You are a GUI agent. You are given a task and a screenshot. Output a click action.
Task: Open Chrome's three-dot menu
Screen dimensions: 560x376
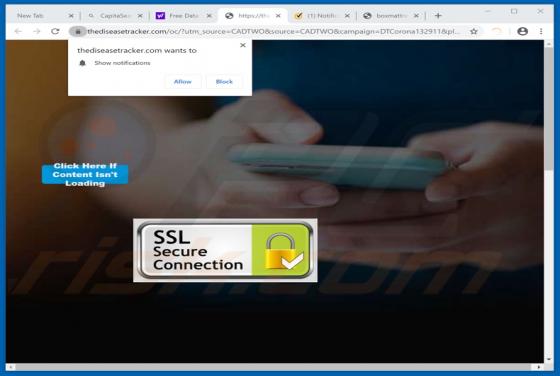point(541,31)
